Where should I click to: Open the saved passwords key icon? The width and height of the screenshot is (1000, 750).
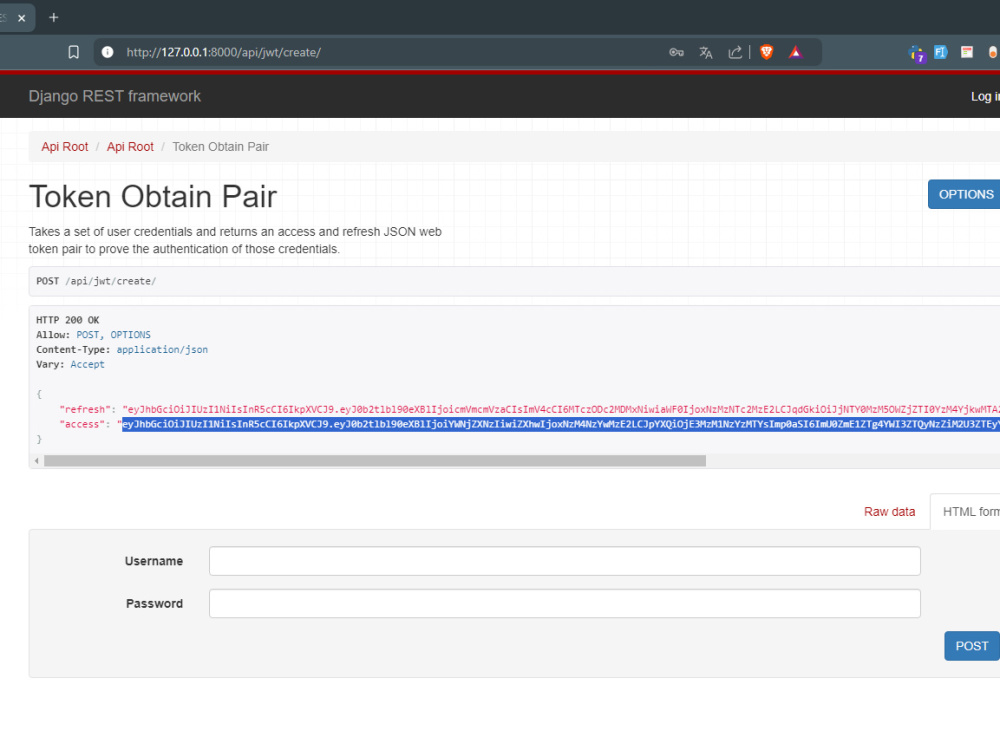(676, 52)
